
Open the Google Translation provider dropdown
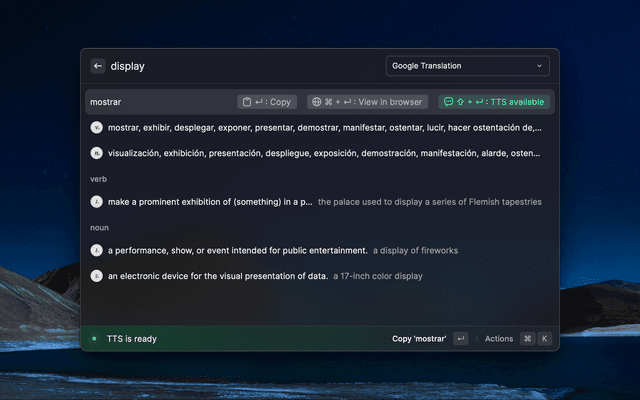pos(467,66)
